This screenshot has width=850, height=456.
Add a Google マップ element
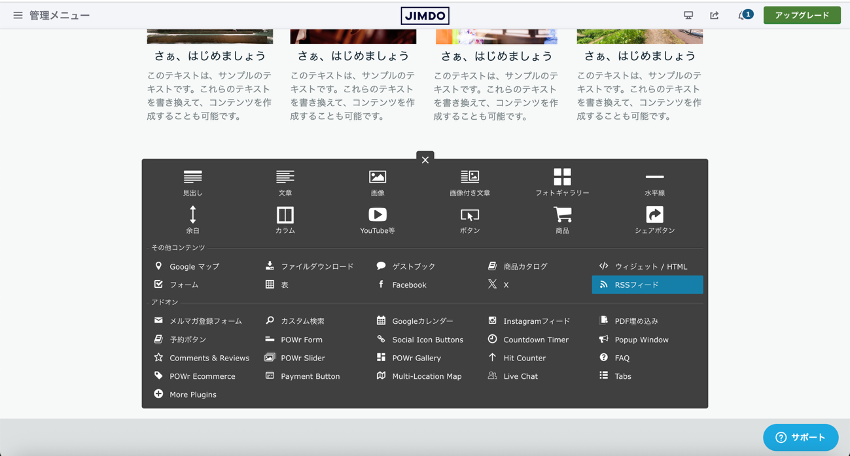(x=187, y=266)
